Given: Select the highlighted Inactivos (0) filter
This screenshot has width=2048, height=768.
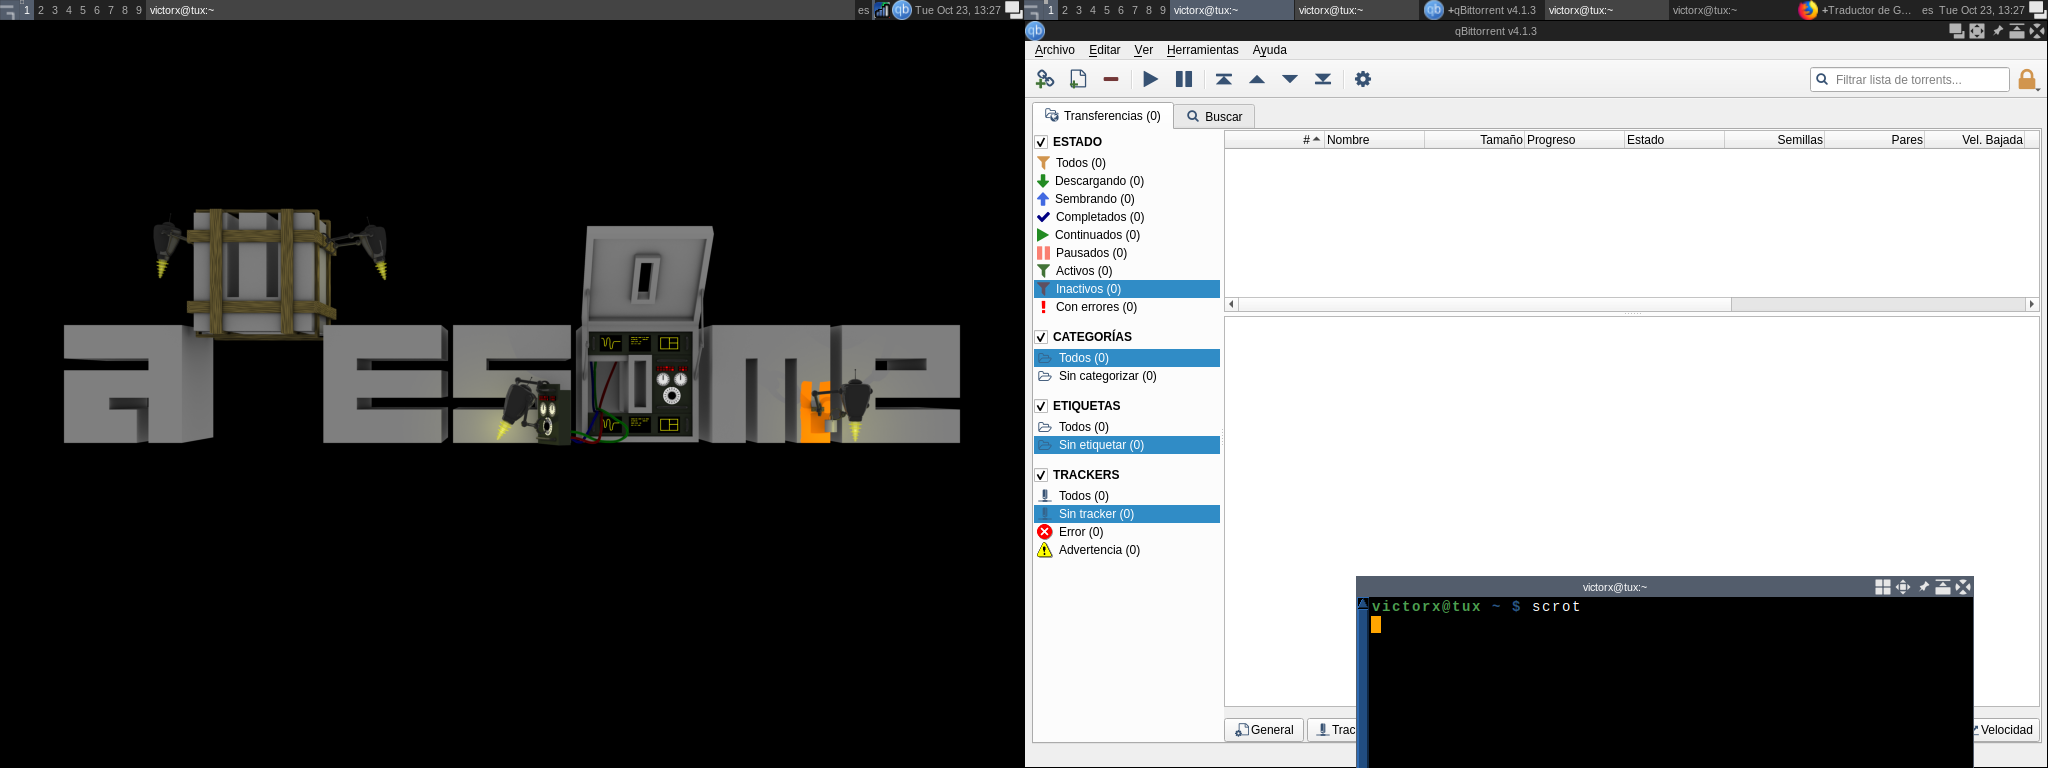Looking at the screenshot, I should coord(1127,289).
